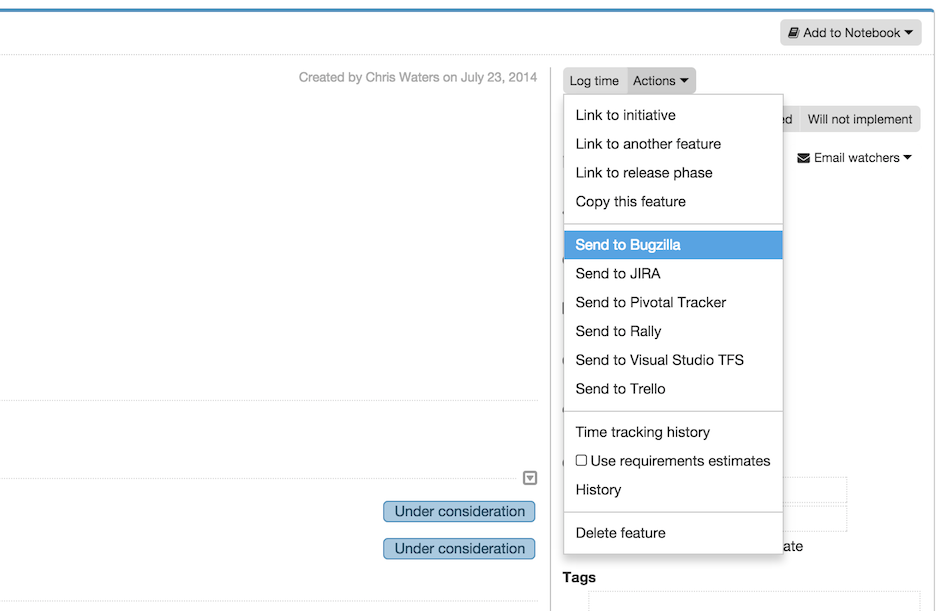Screen dimensions: 940x611
Task: Select Send to Trello
Action: (618, 388)
